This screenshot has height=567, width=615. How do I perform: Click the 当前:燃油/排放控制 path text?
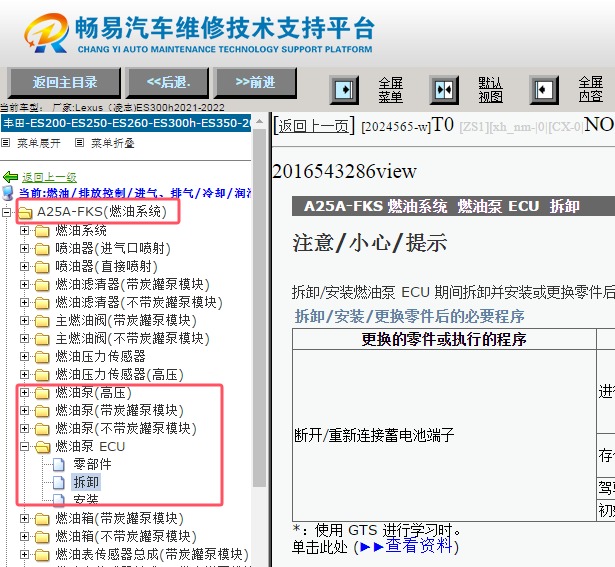point(135,193)
